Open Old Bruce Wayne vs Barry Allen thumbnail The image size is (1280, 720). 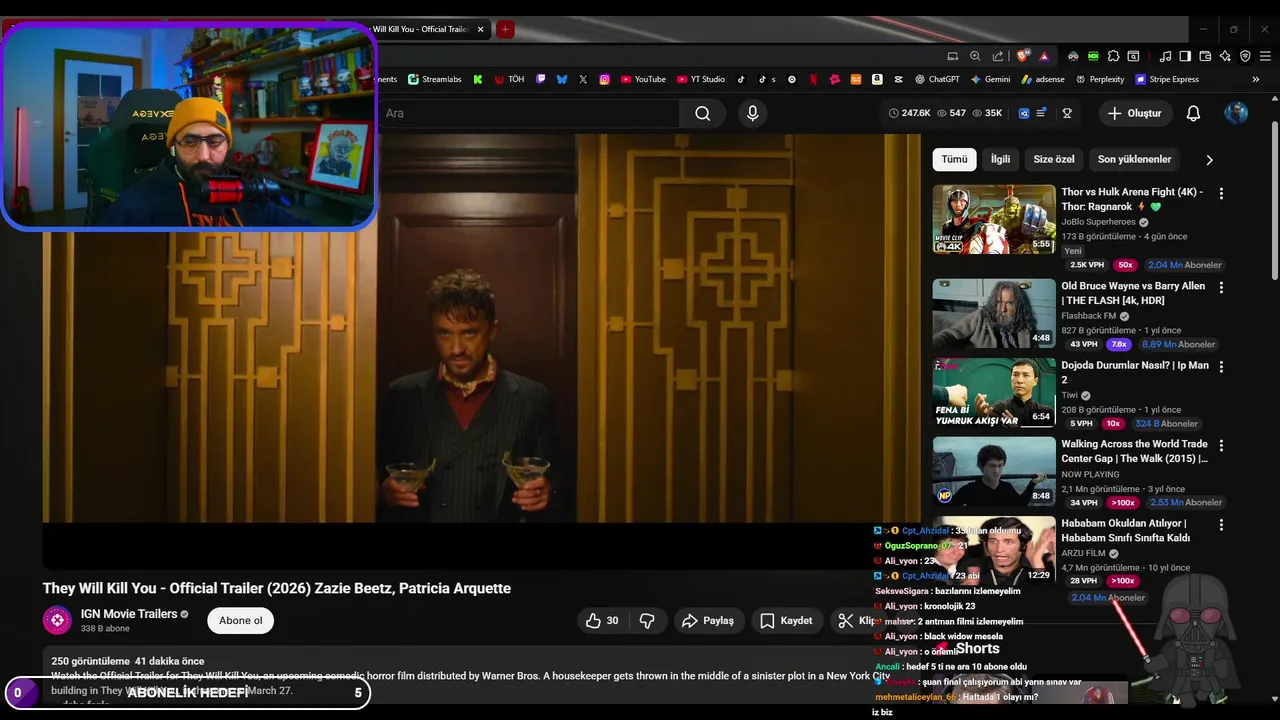(994, 313)
